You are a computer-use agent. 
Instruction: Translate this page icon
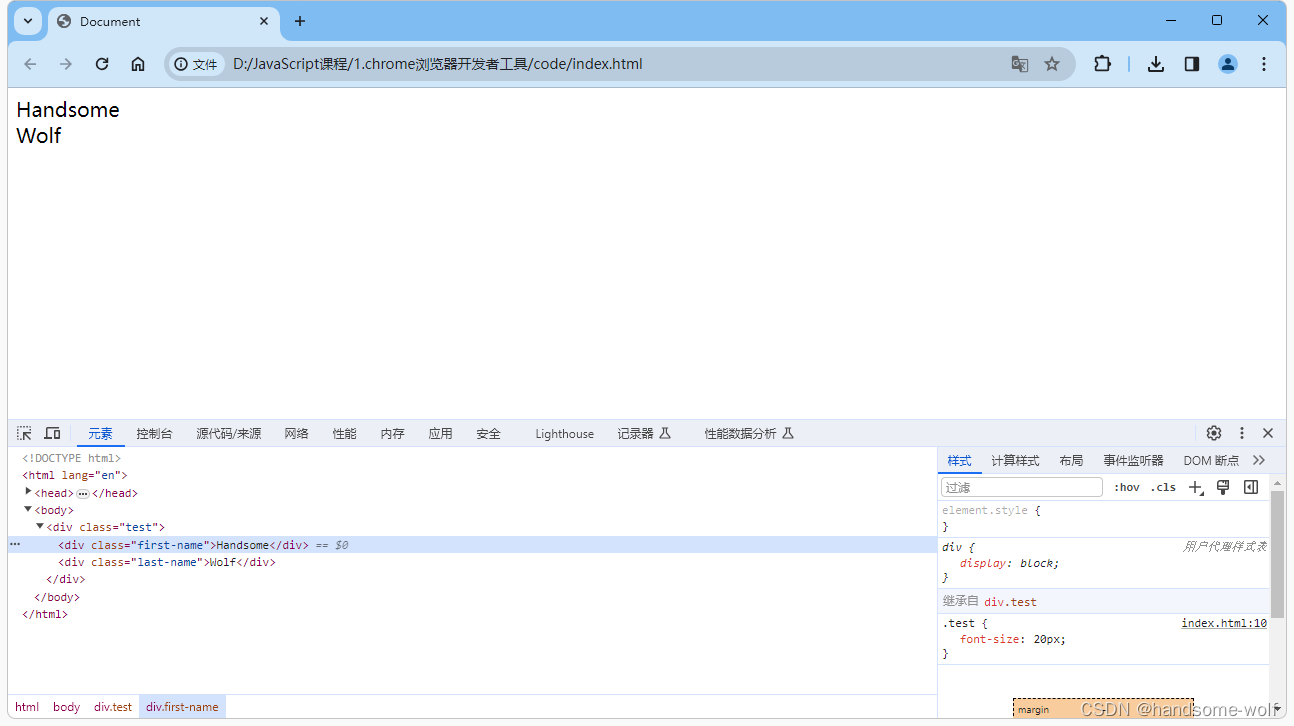tap(1019, 64)
